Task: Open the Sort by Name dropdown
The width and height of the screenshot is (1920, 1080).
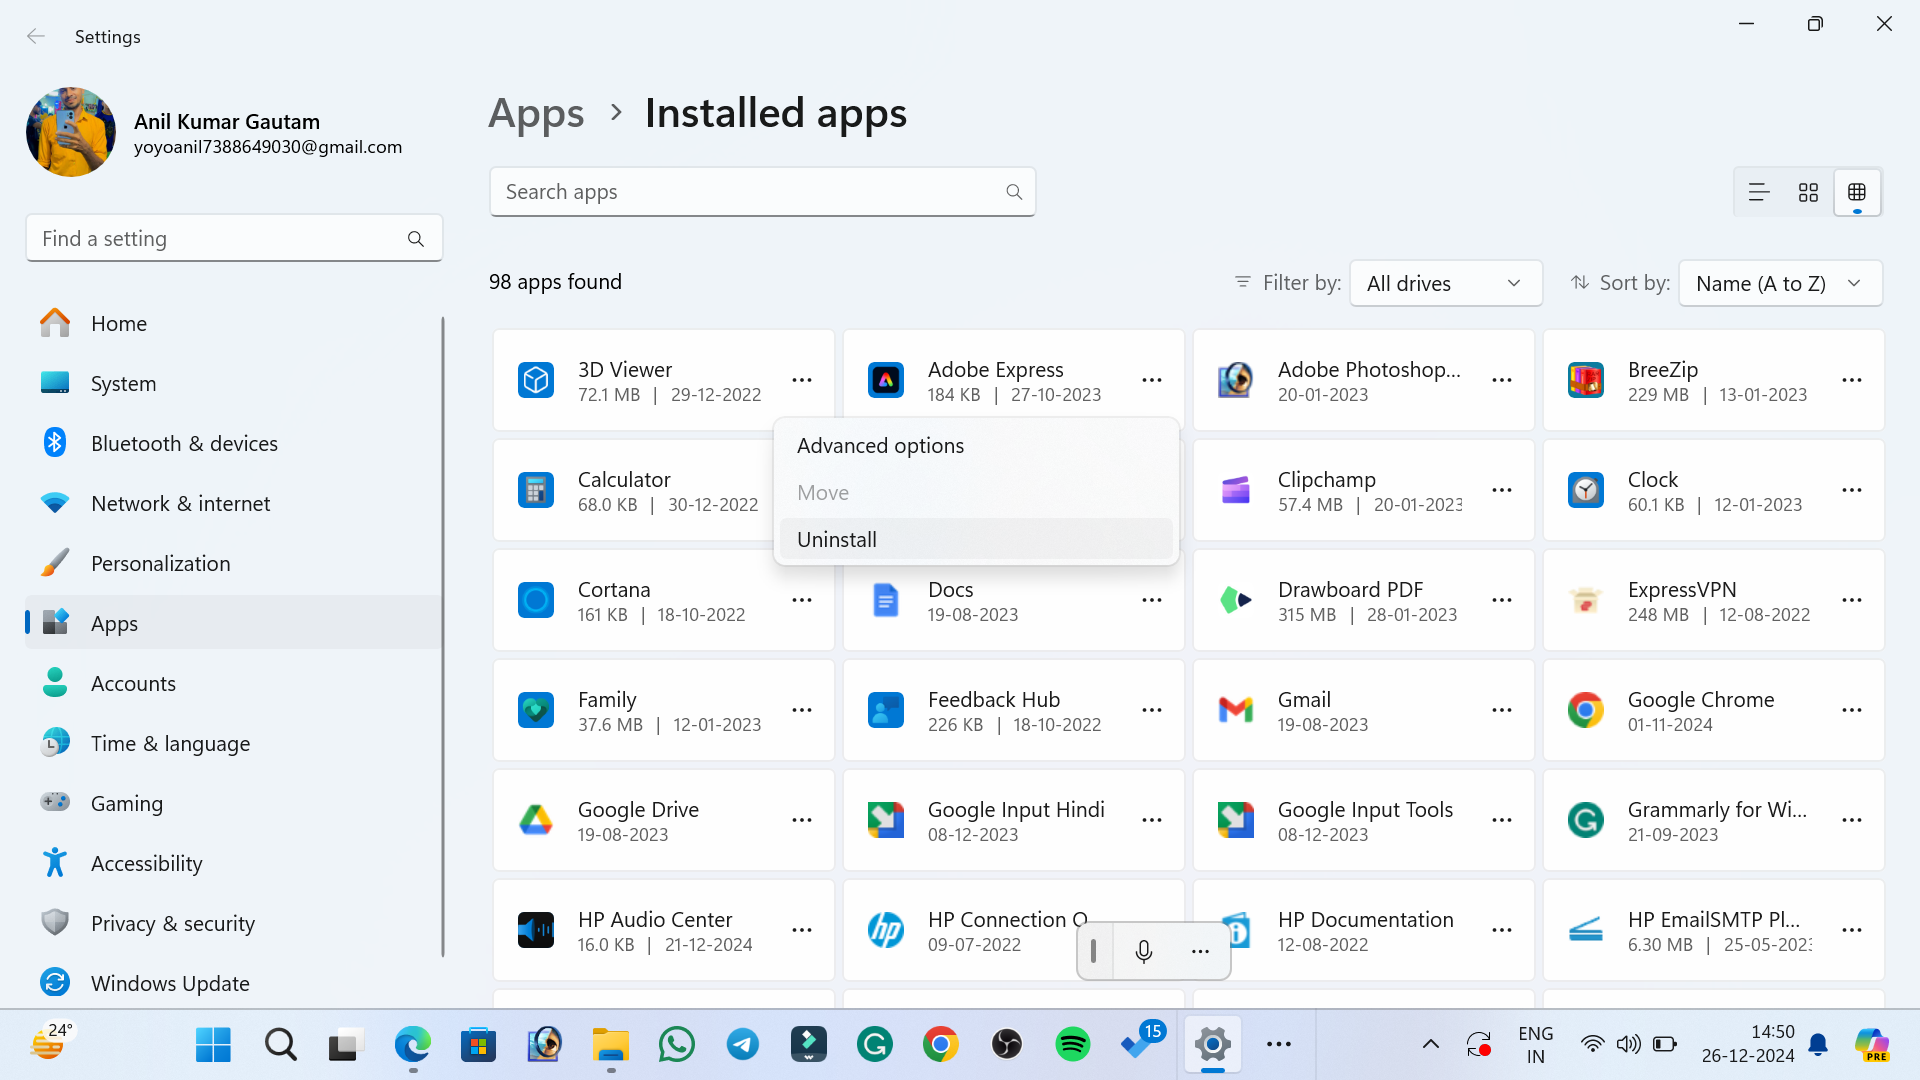Action: 1780,283
